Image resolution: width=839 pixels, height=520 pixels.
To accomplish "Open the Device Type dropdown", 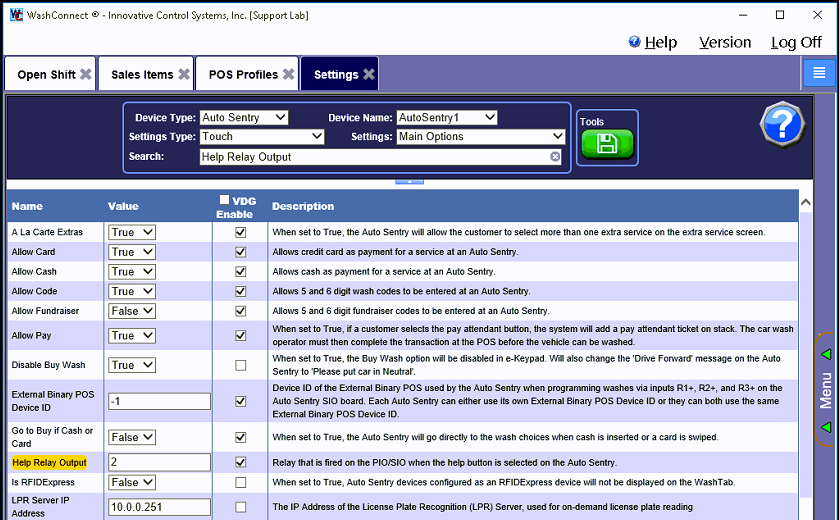I will coord(244,118).
